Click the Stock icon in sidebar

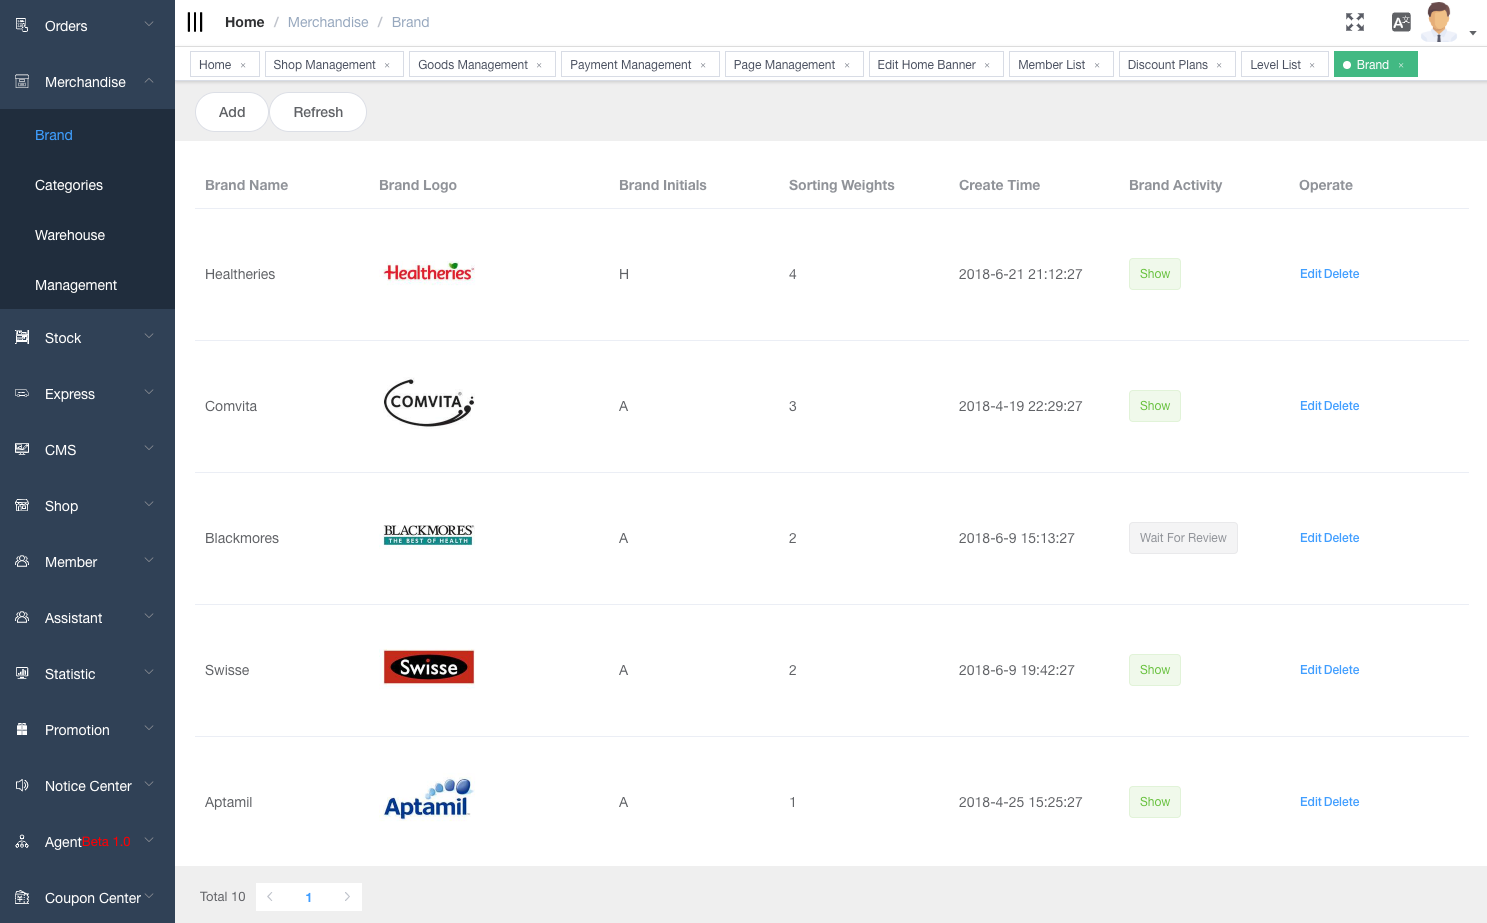[22, 338]
